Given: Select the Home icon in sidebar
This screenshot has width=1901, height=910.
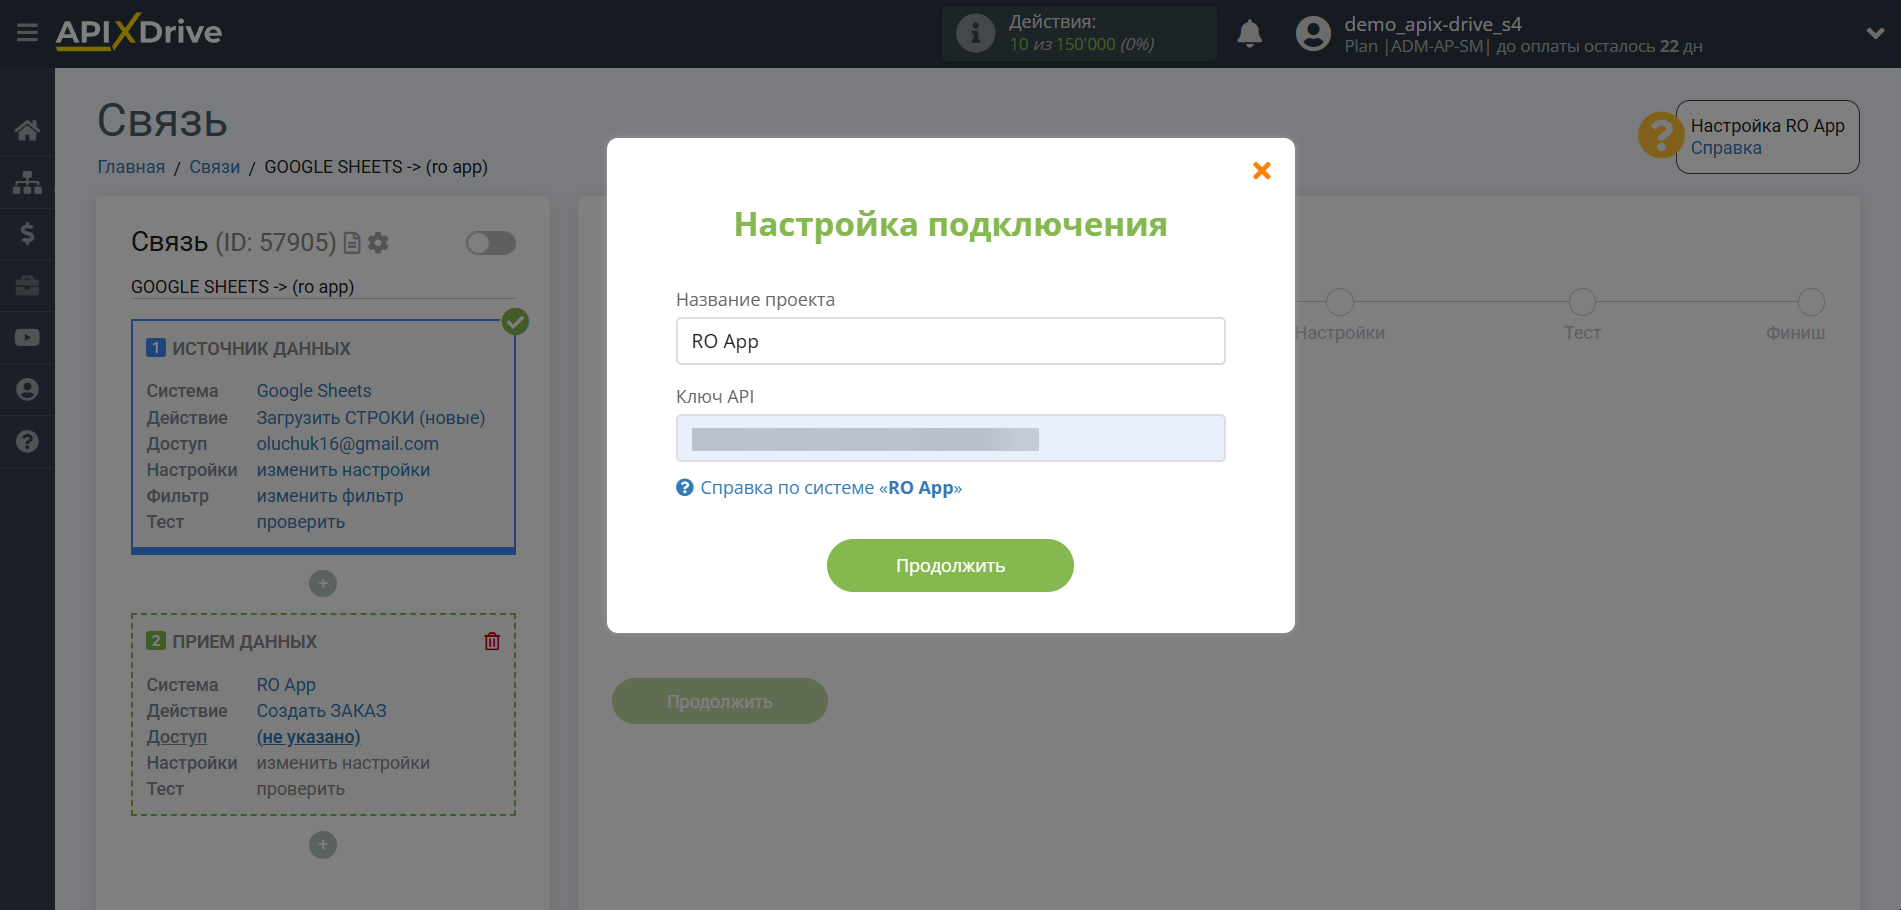Looking at the screenshot, I should [27, 129].
